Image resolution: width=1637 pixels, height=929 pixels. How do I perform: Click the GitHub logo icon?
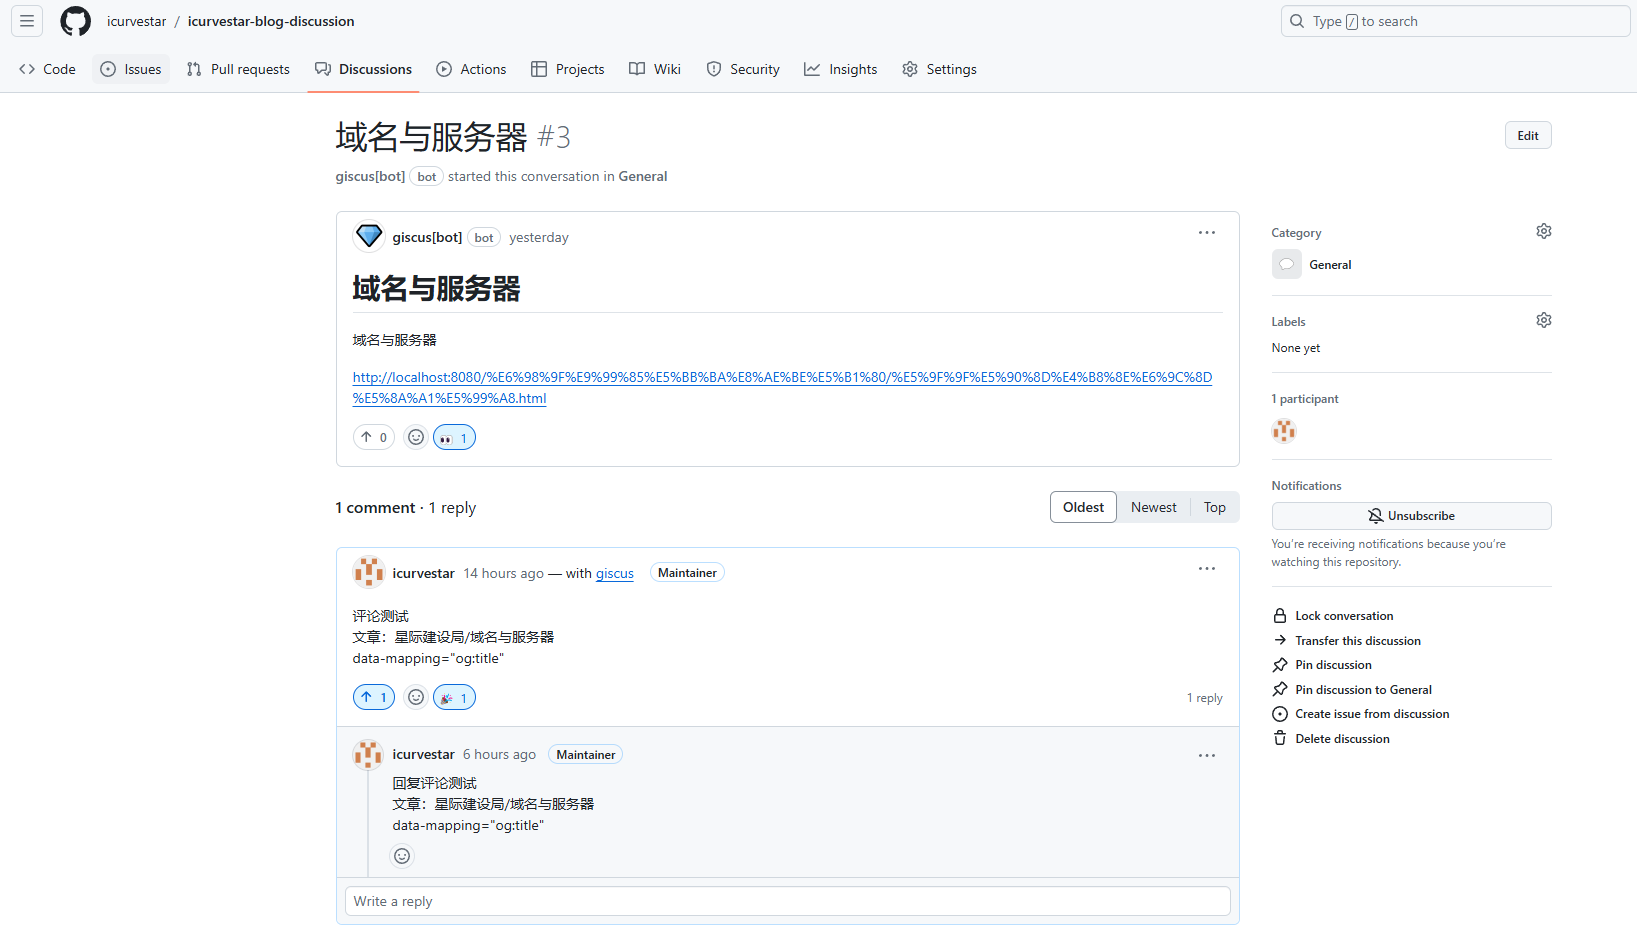(x=75, y=21)
